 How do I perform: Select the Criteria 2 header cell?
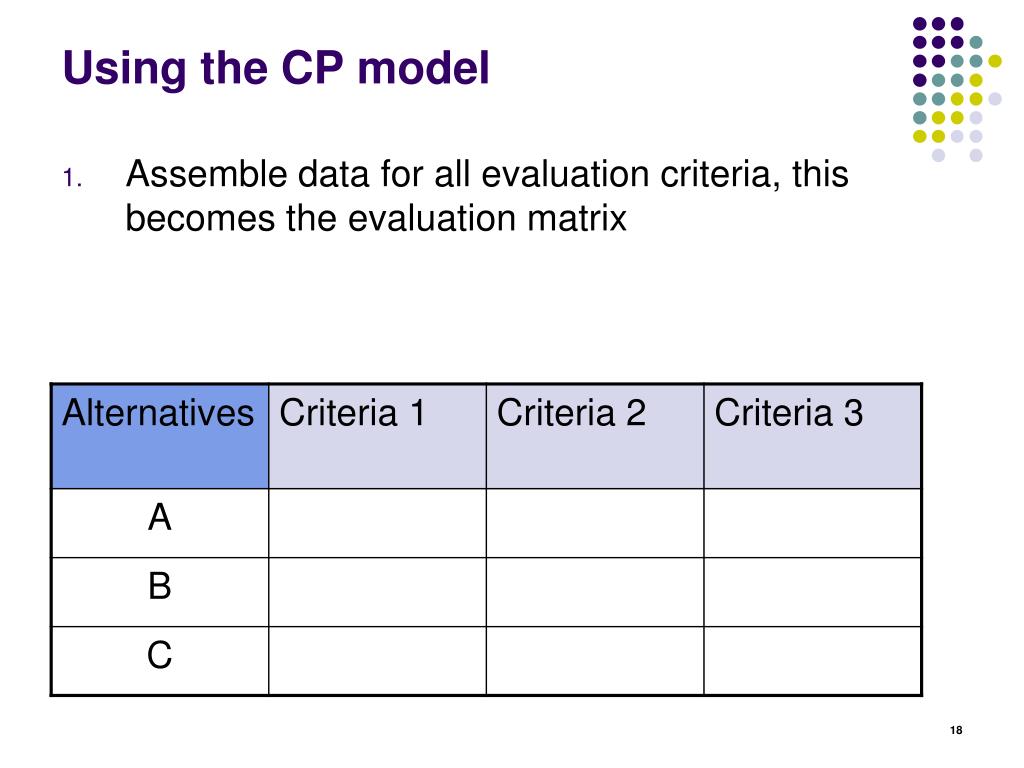coord(595,436)
